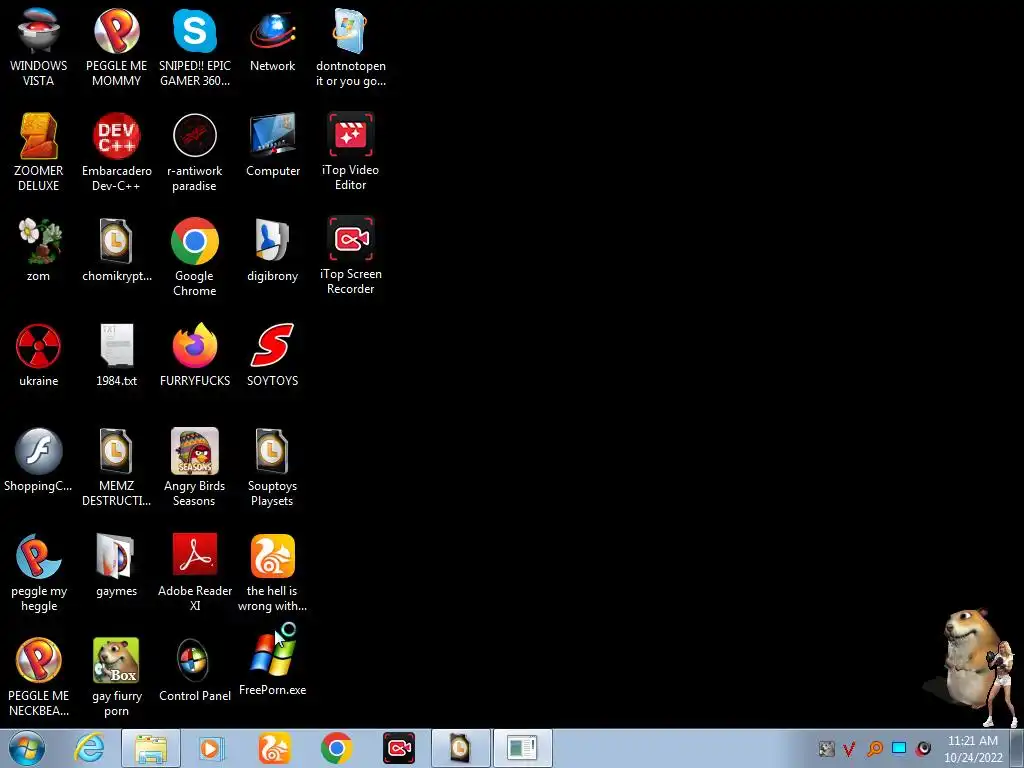Select the ShoppingC... Flash icon
The width and height of the screenshot is (1024, 768).
click(x=39, y=460)
